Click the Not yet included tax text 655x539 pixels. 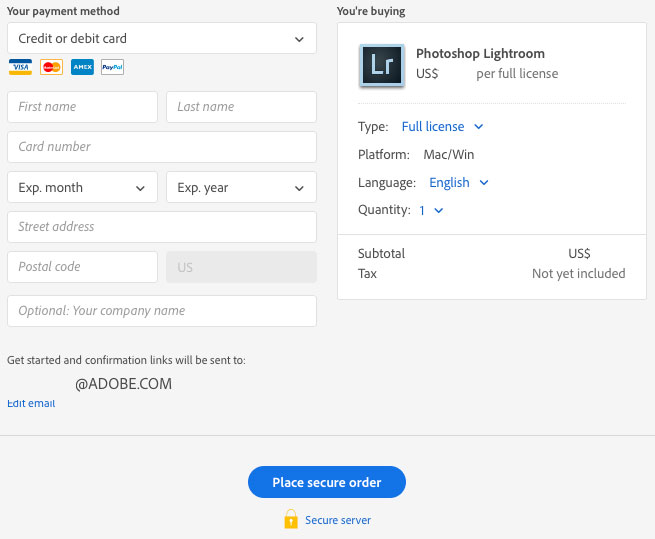click(x=579, y=274)
